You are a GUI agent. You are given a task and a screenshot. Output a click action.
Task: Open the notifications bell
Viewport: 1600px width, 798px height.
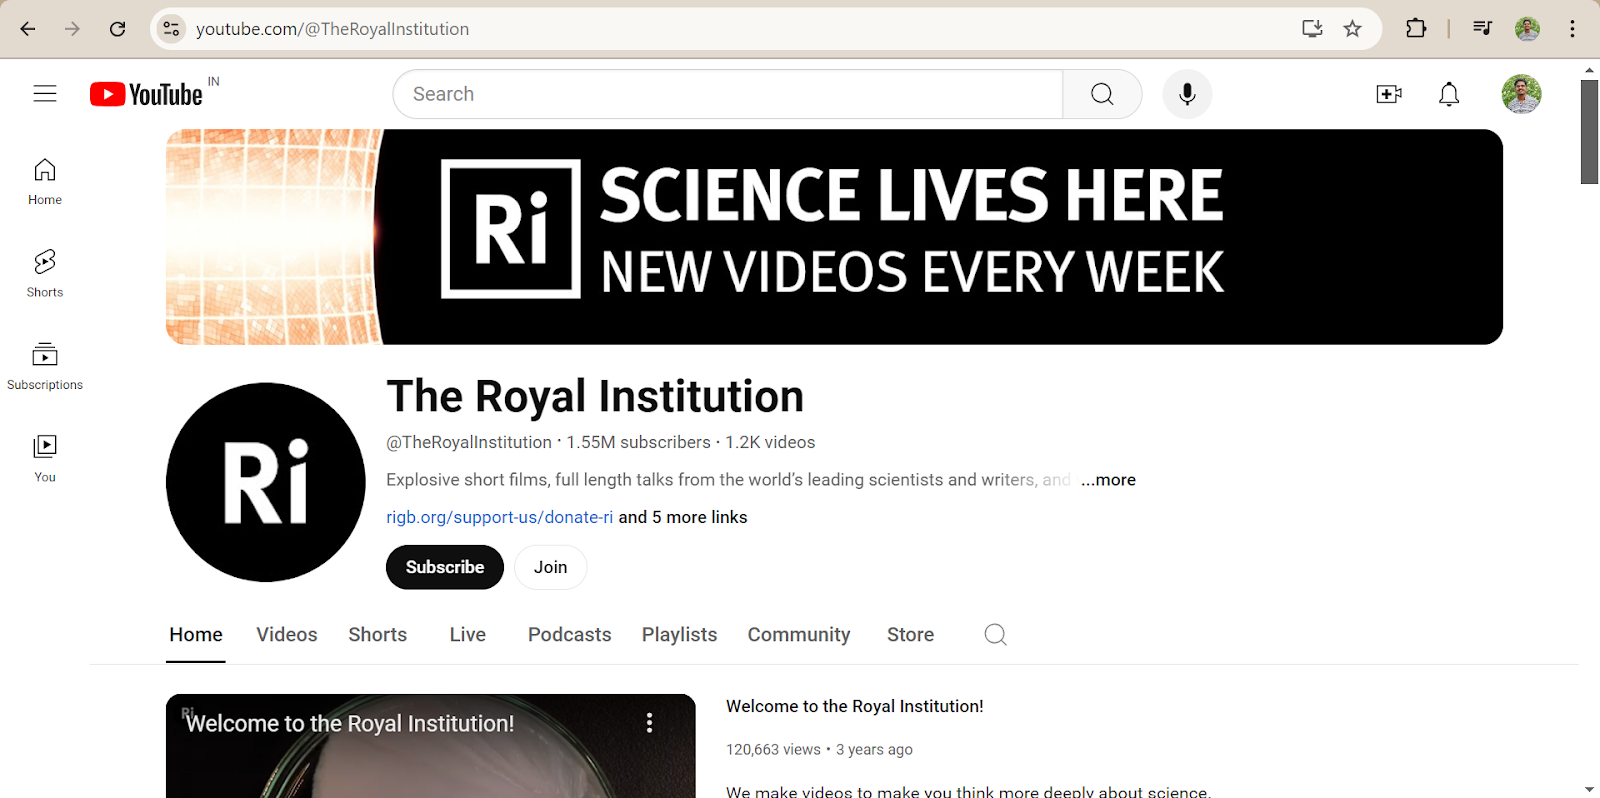coord(1449,94)
